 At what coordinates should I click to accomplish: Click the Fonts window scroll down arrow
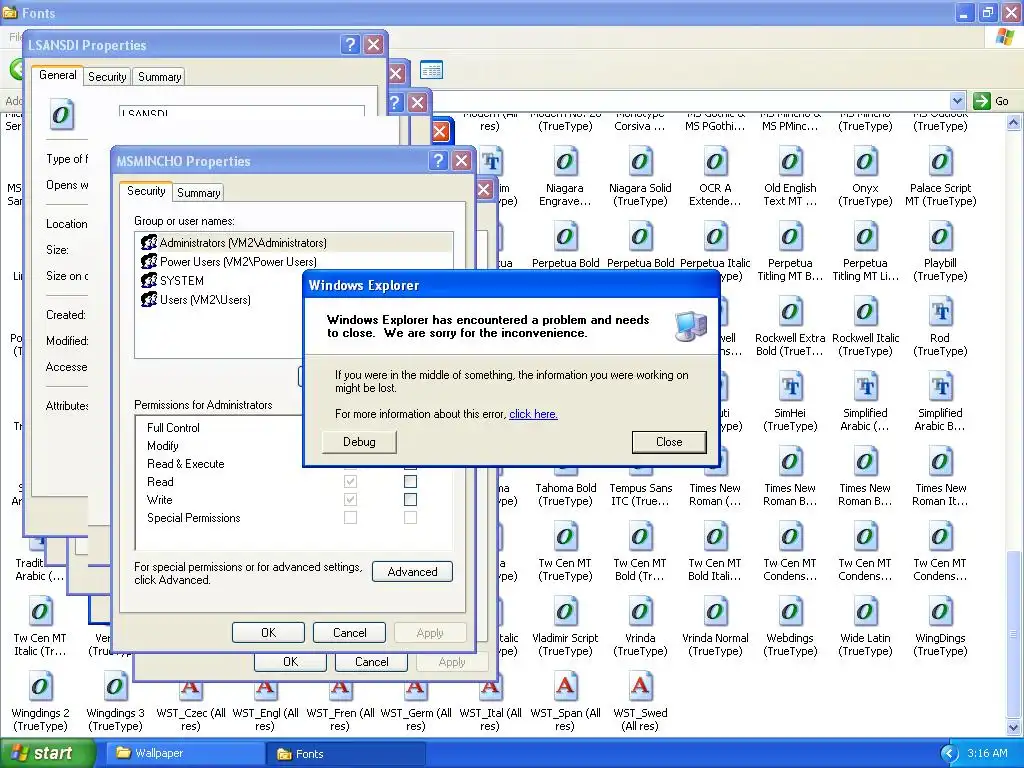[1014, 727]
